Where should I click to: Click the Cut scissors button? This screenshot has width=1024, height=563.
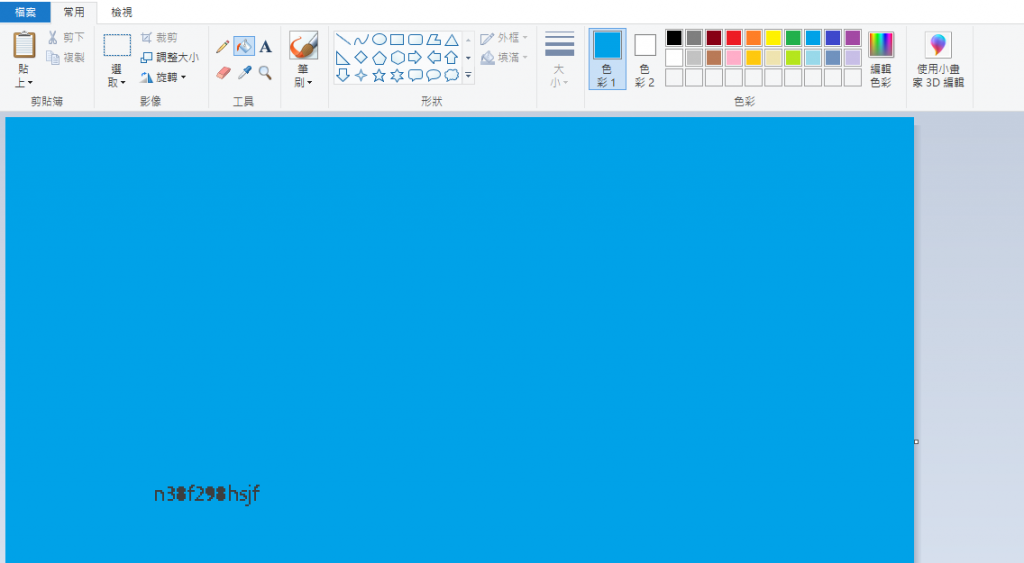pyautogui.click(x=65, y=38)
